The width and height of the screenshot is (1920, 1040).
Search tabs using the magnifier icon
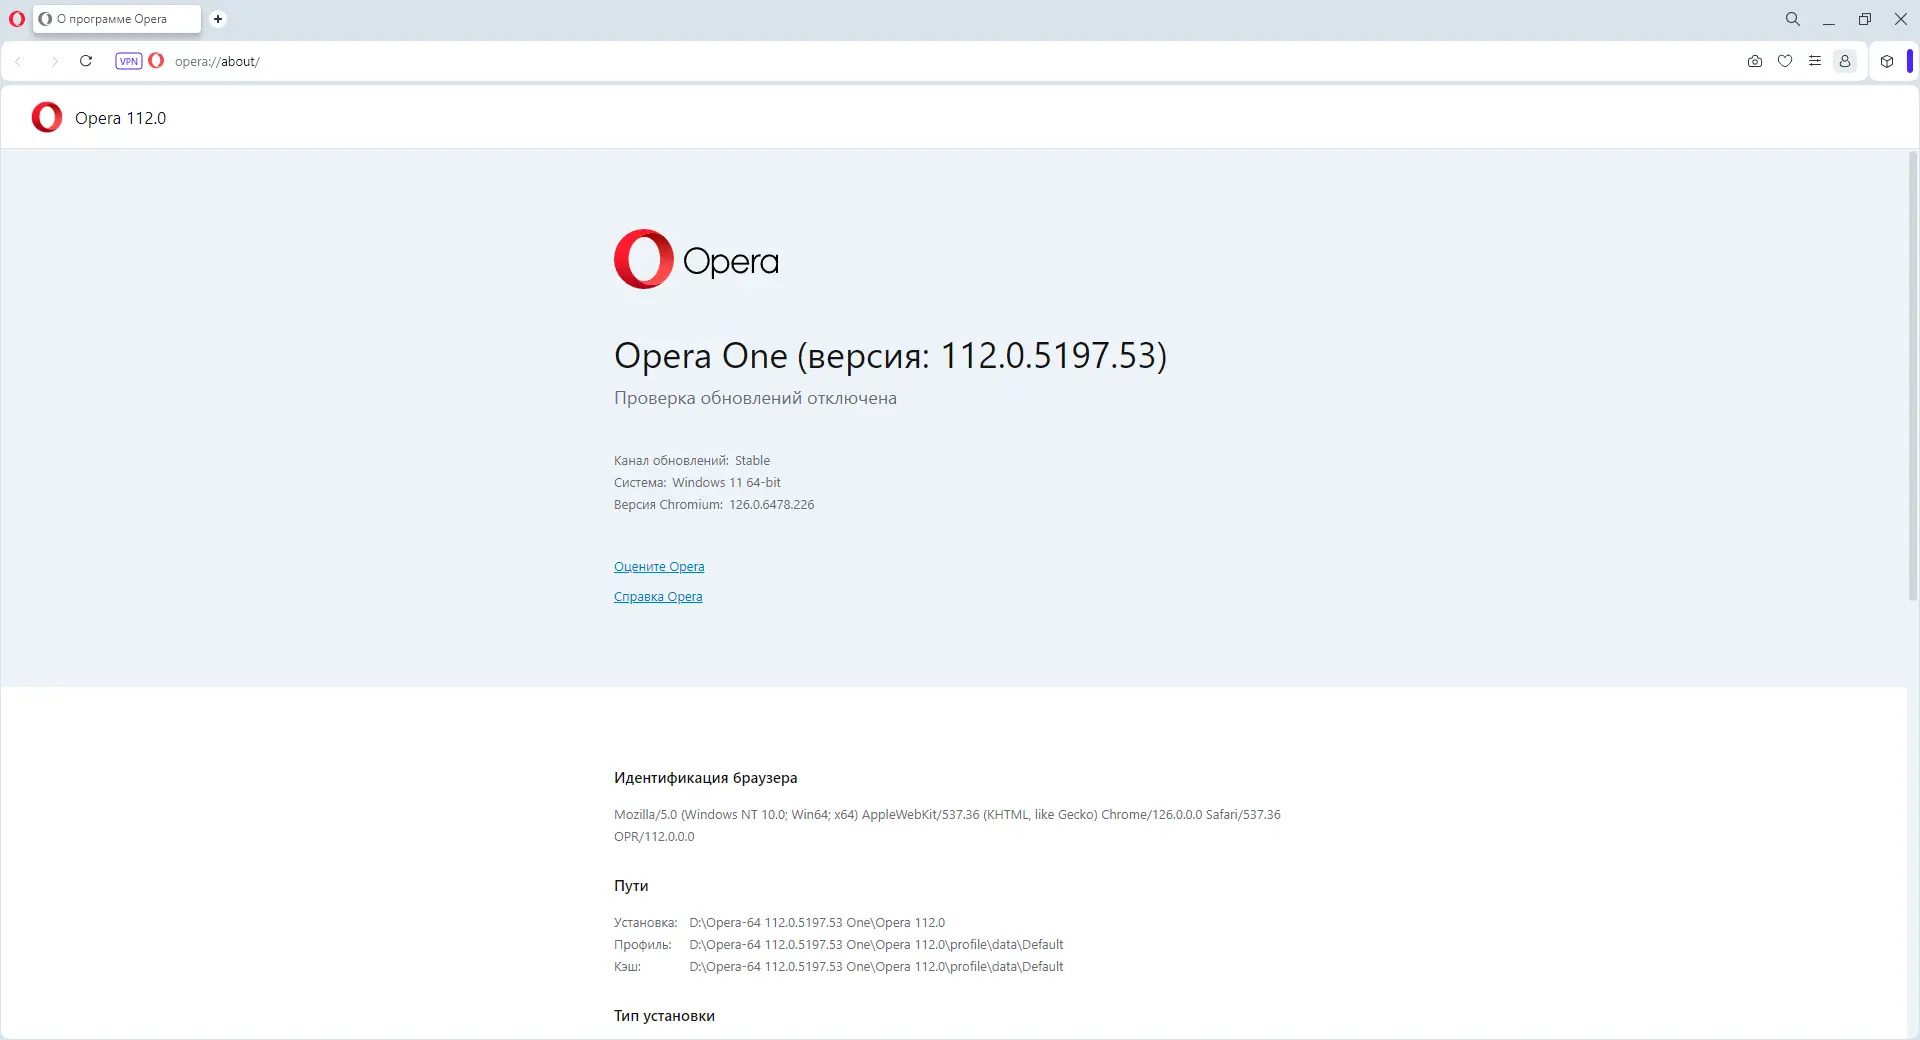[1793, 19]
